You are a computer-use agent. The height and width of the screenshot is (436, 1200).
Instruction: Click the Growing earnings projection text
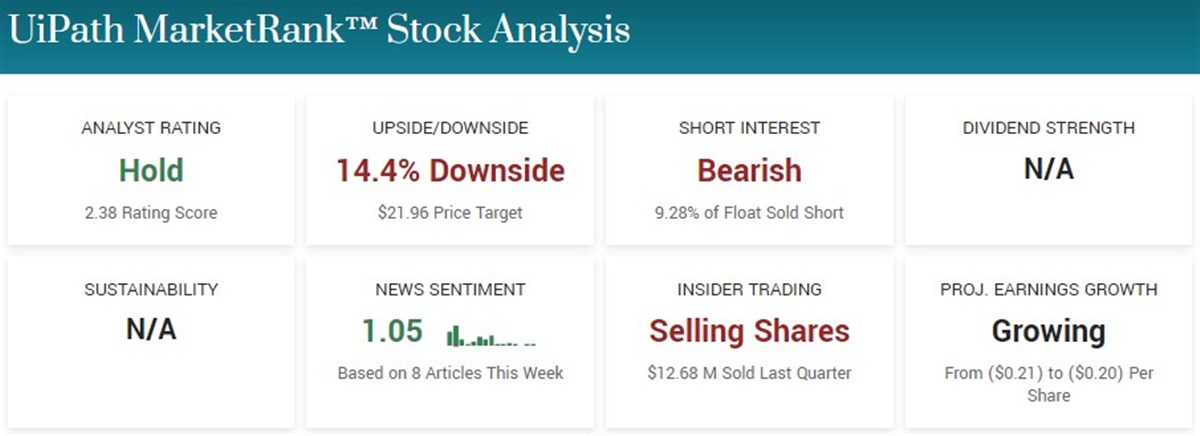1049,331
